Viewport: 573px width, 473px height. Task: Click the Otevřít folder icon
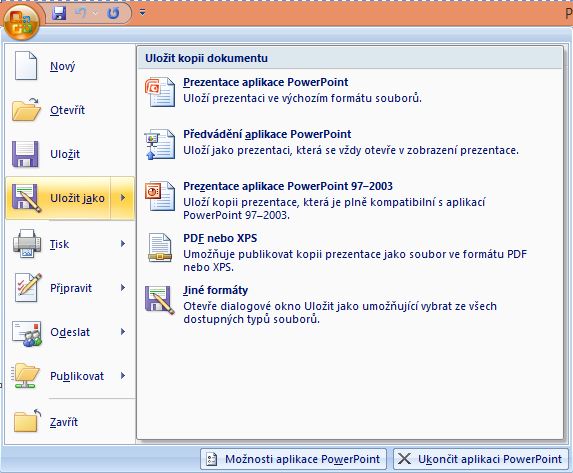pyautogui.click(x=26, y=110)
